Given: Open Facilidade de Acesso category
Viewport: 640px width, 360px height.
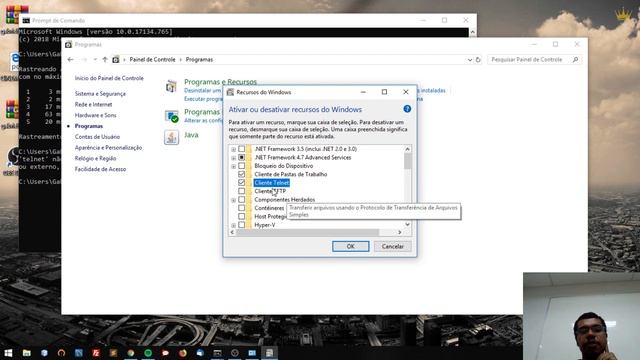Looking at the screenshot, I should 100,169.
